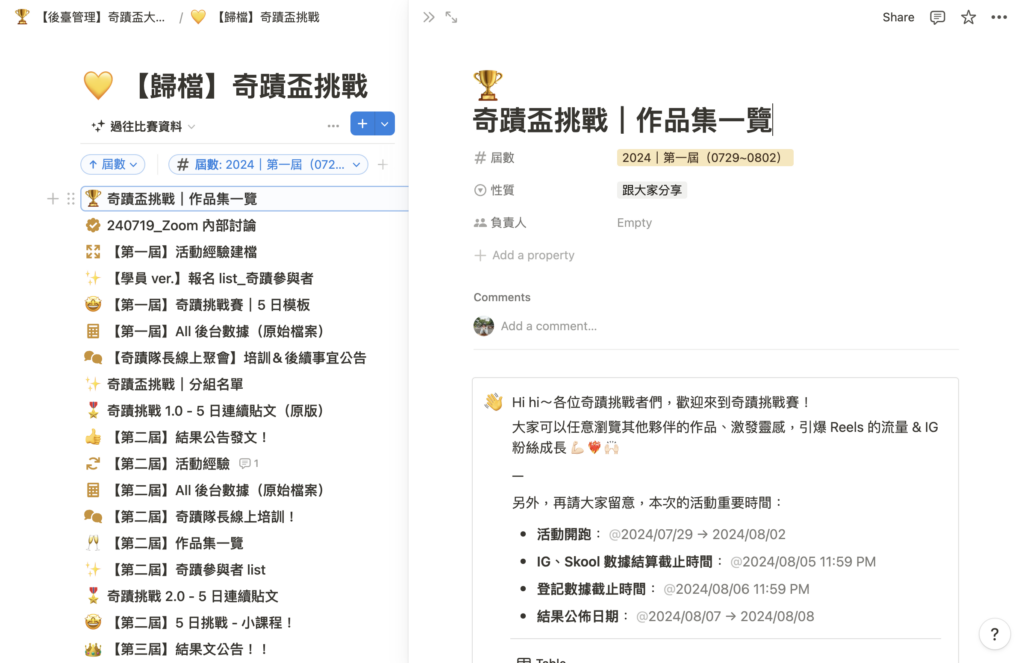
Task: Open 【後臺管理】 breadcrumb link
Action: [x=92, y=17]
